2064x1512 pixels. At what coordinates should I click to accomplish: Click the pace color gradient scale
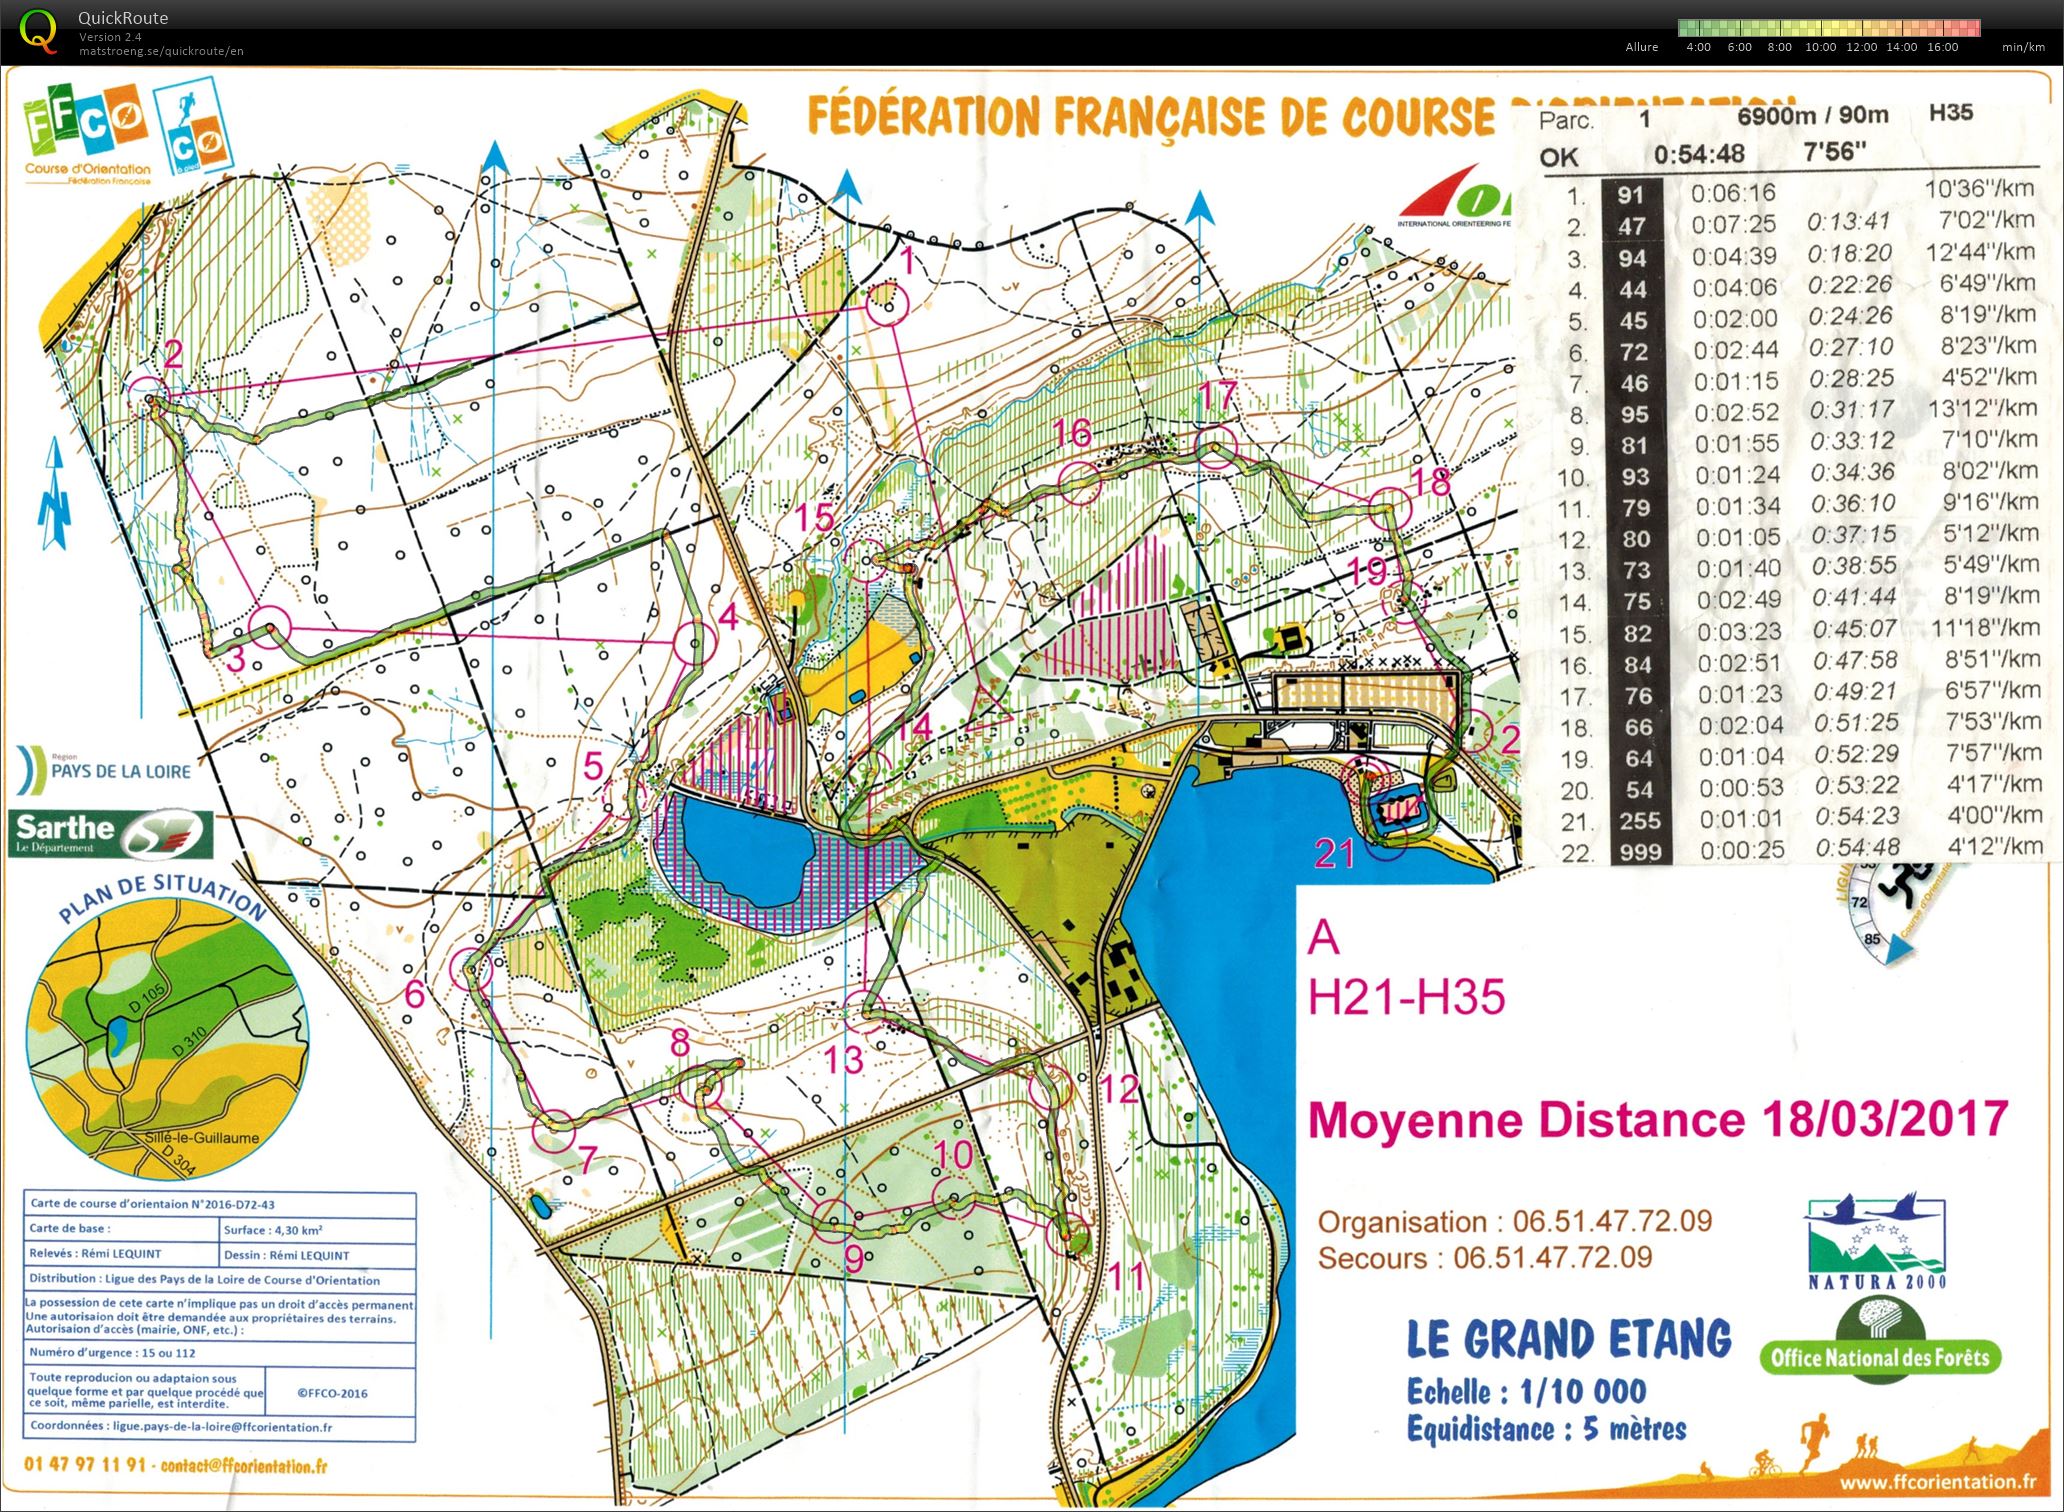pos(1829,28)
